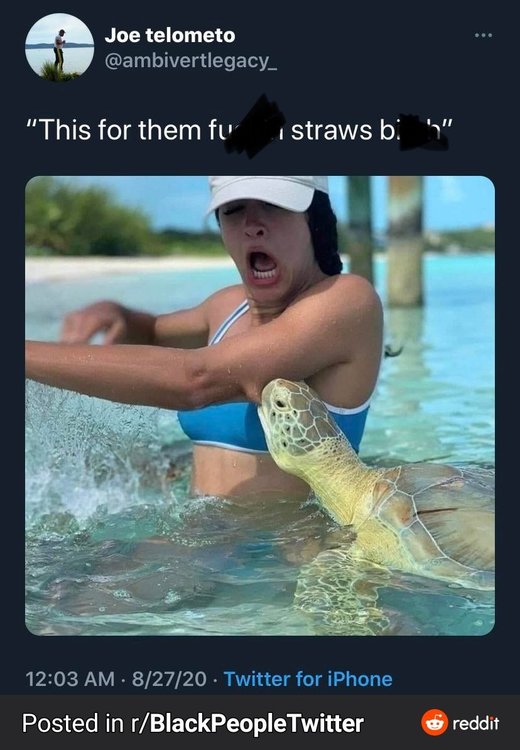Click the white cap in the photo
Image resolution: width=520 pixels, height=750 pixels.
(269, 192)
